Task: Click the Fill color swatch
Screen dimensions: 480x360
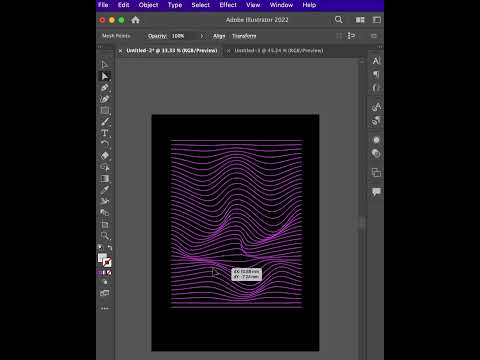Action: tap(102, 258)
